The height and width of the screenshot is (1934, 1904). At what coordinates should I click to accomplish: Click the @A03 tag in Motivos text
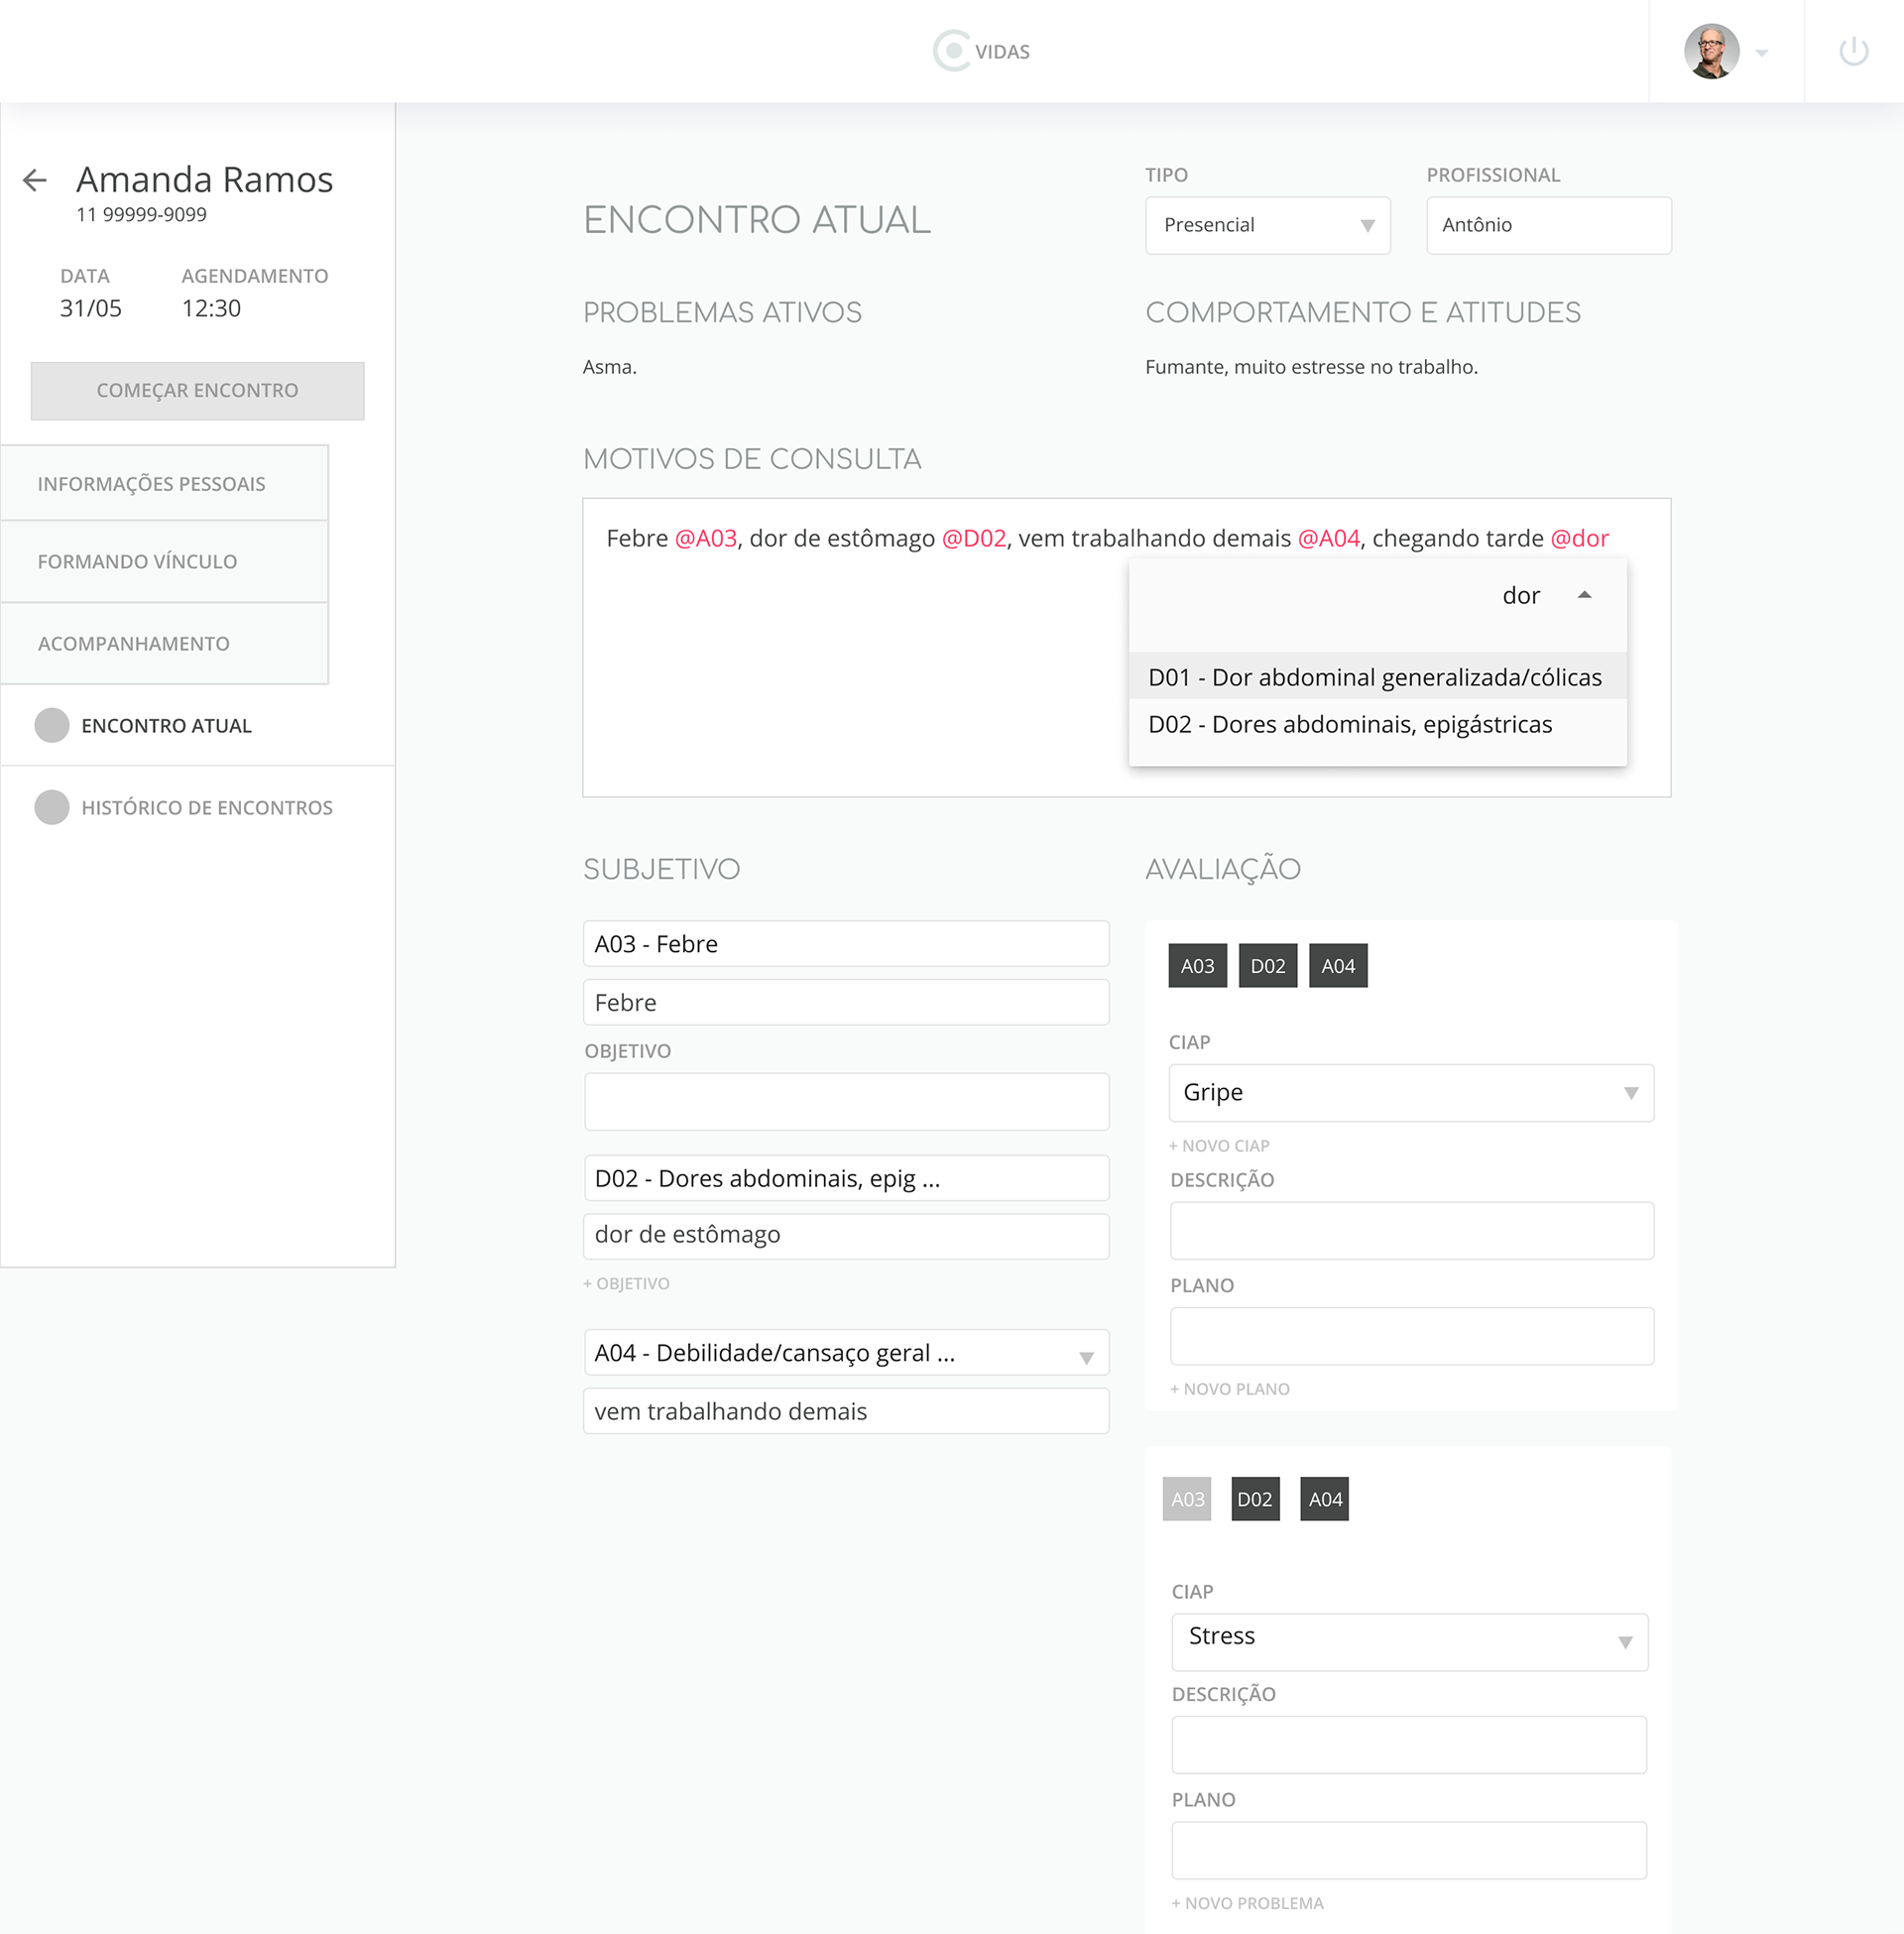coord(705,539)
